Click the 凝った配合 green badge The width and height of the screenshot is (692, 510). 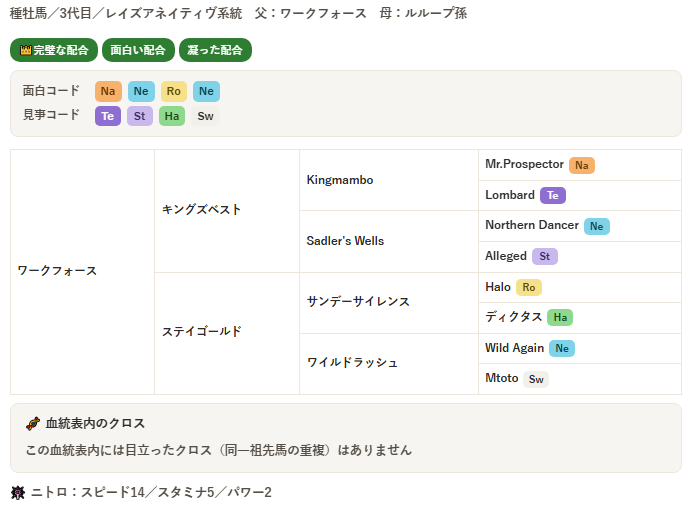click(215, 50)
